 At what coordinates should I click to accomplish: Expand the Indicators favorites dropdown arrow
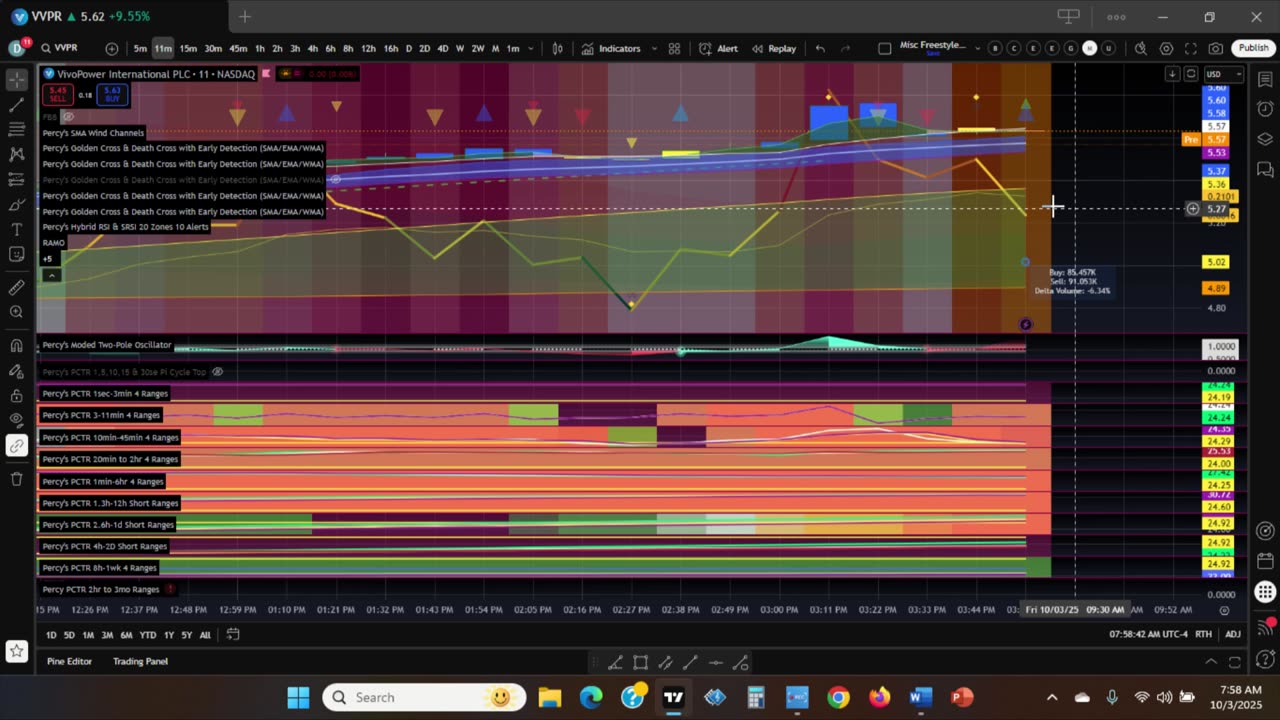654,48
